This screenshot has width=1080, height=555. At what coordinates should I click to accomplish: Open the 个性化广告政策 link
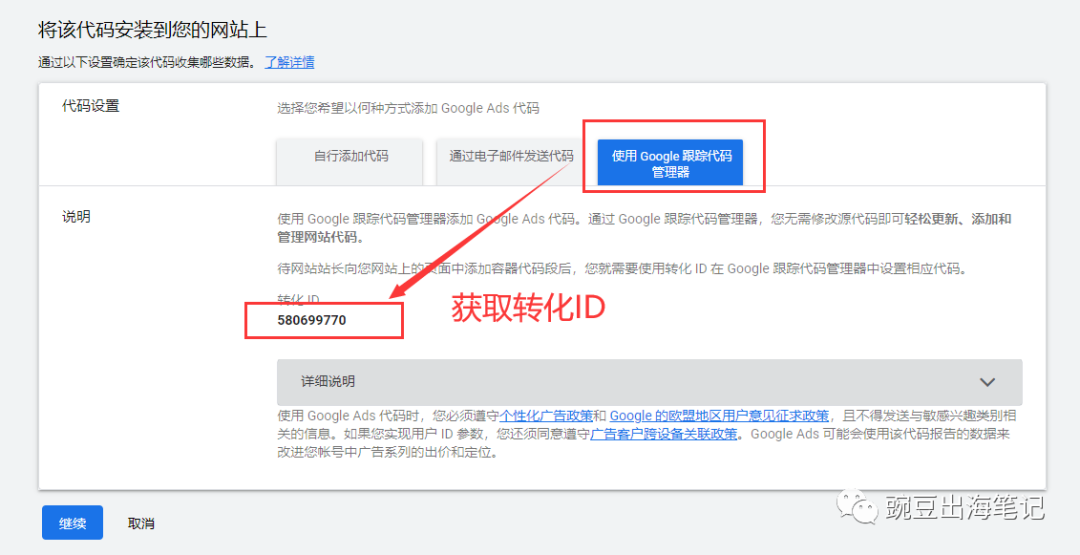pyautogui.click(x=546, y=415)
